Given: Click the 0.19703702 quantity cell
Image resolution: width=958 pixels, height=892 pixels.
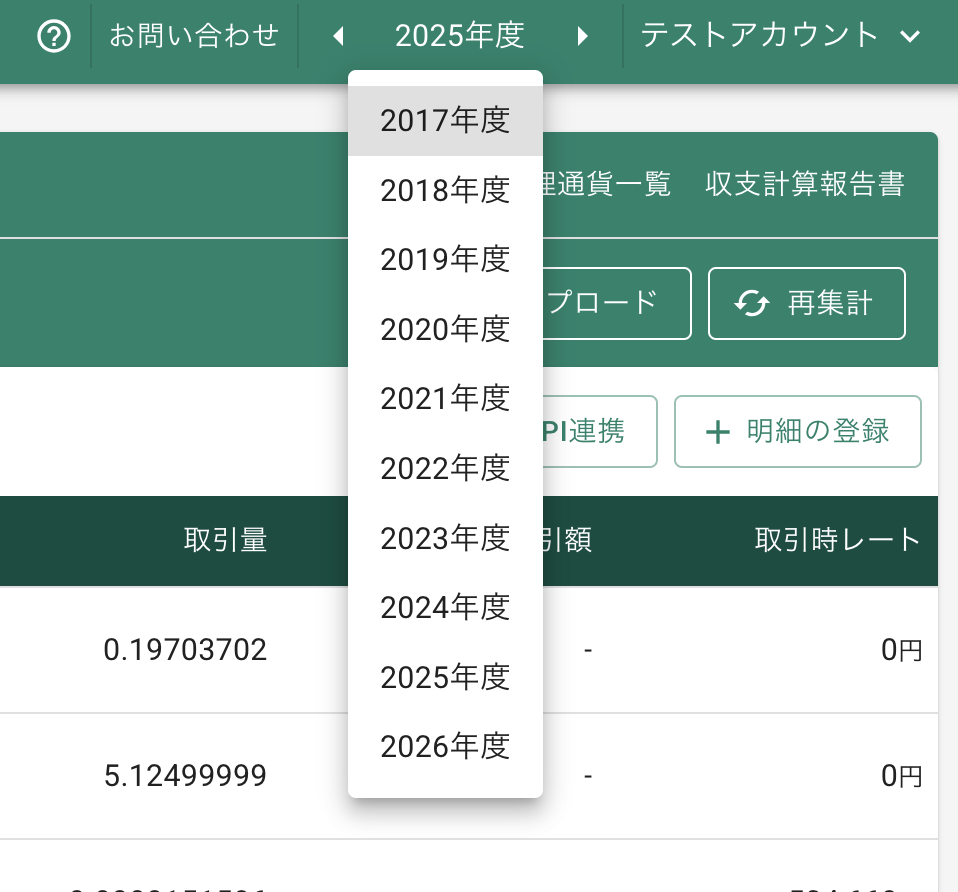Looking at the screenshot, I should click(x=185, y=650).
